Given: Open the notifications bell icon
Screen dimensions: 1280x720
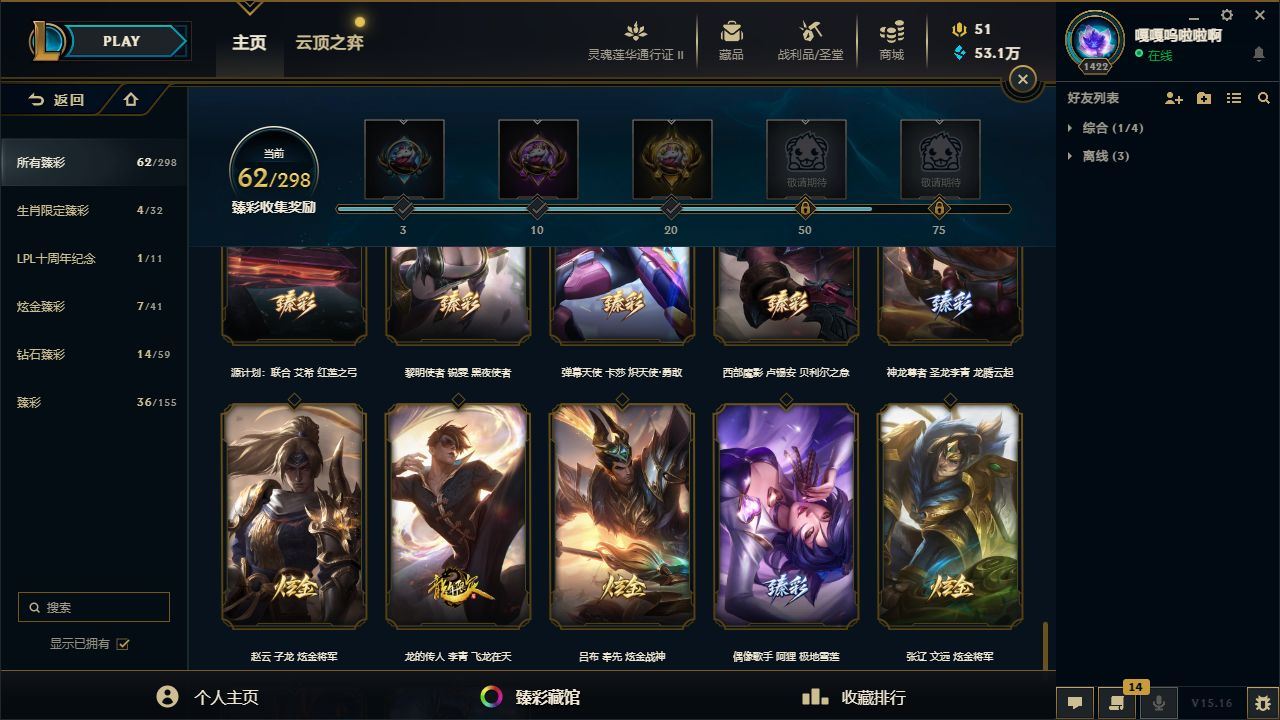Looking at the screenshot, I should pos(1259,54).
